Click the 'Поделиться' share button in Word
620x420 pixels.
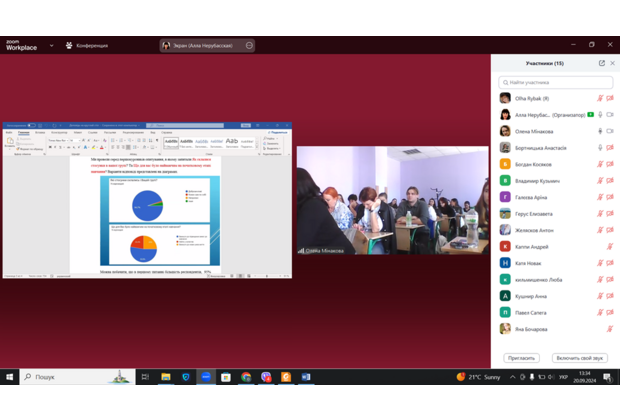(277, 132)
